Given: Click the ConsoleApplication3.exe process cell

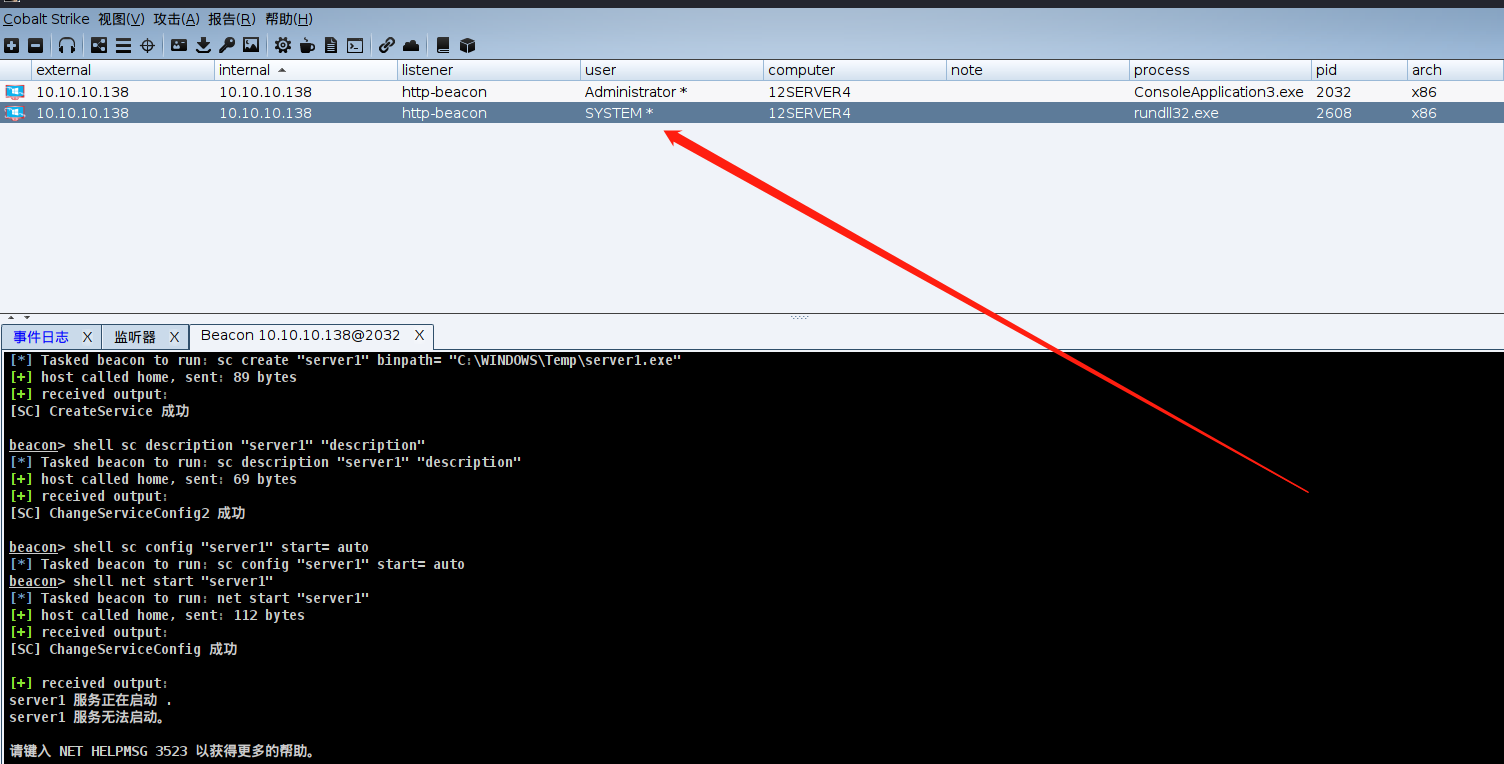Looking at the screenshot, I should [x=1218, y=92].
